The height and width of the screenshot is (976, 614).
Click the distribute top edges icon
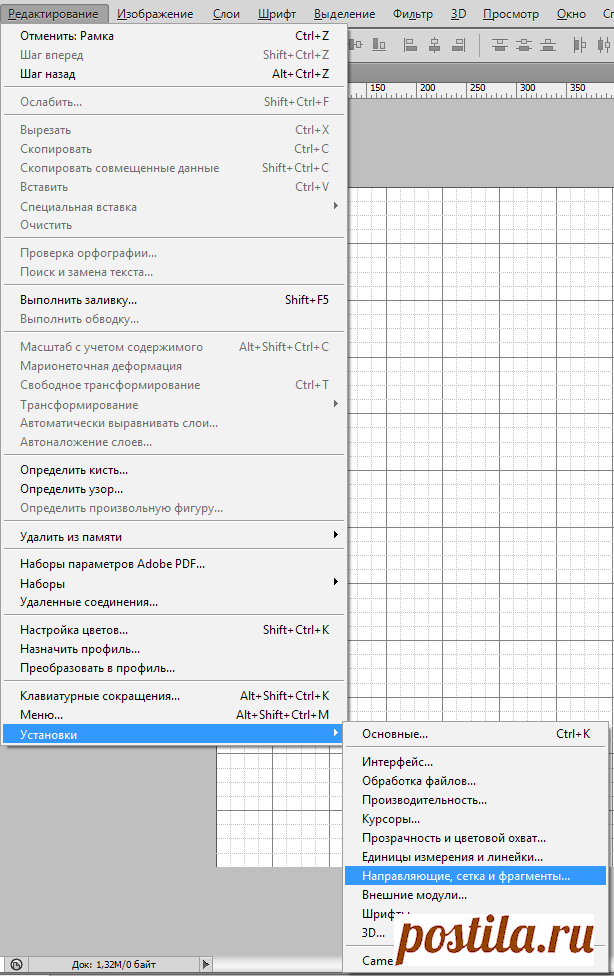point(499,45)
